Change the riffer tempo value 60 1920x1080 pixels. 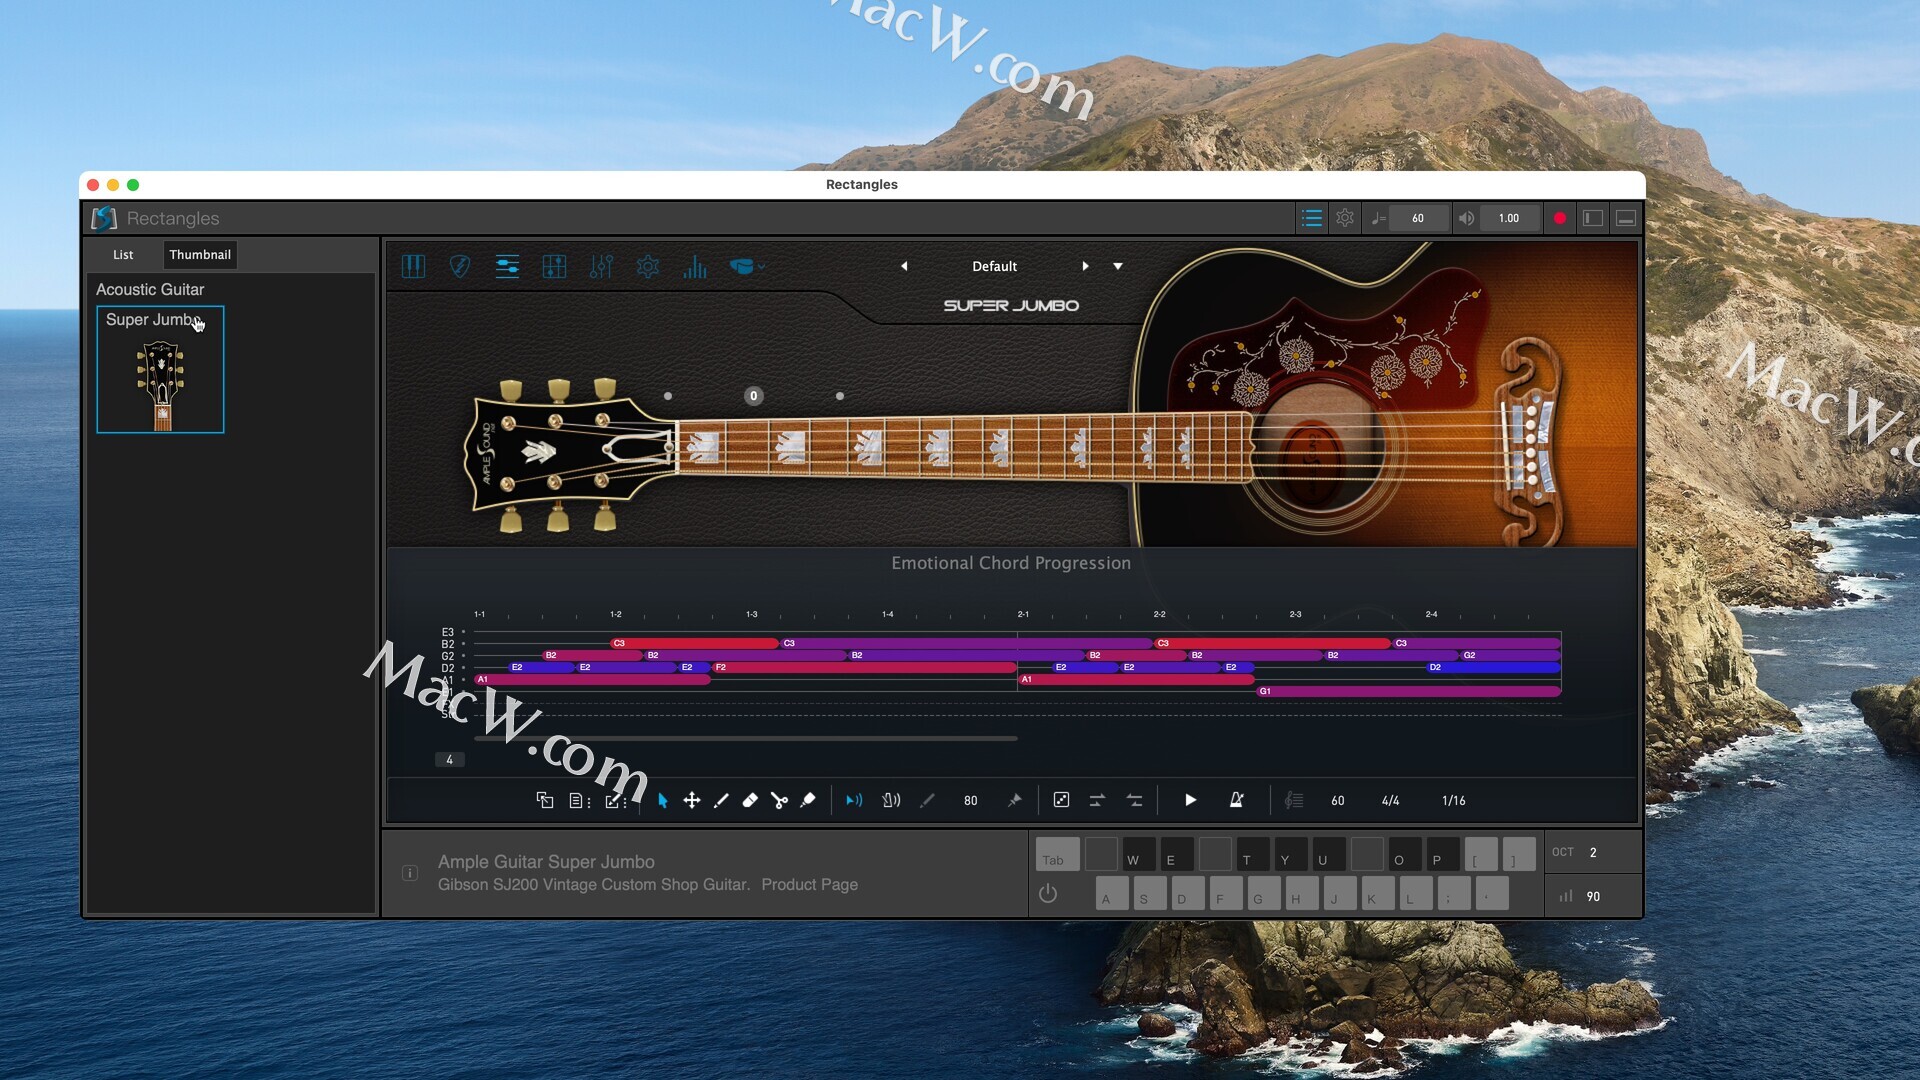click(x=1338, y=800)
